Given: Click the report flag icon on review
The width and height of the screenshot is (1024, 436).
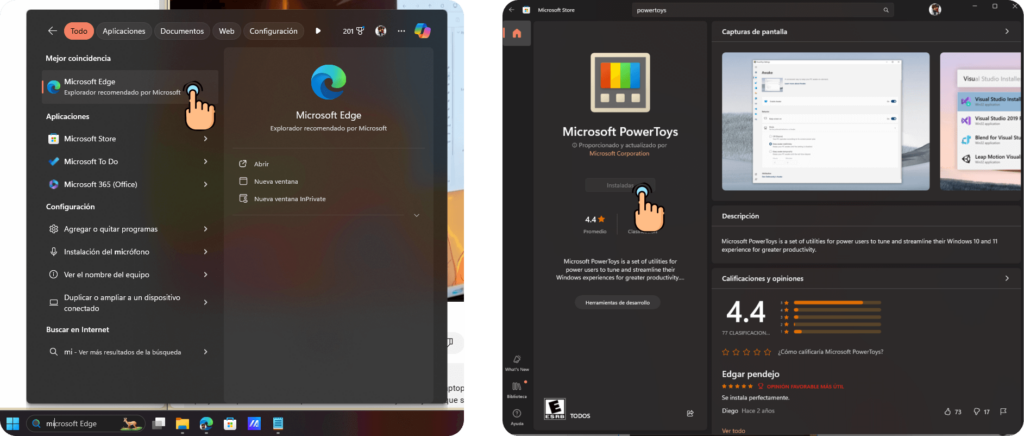Looking at the screenshot, I should click(x=1006, y=411).
